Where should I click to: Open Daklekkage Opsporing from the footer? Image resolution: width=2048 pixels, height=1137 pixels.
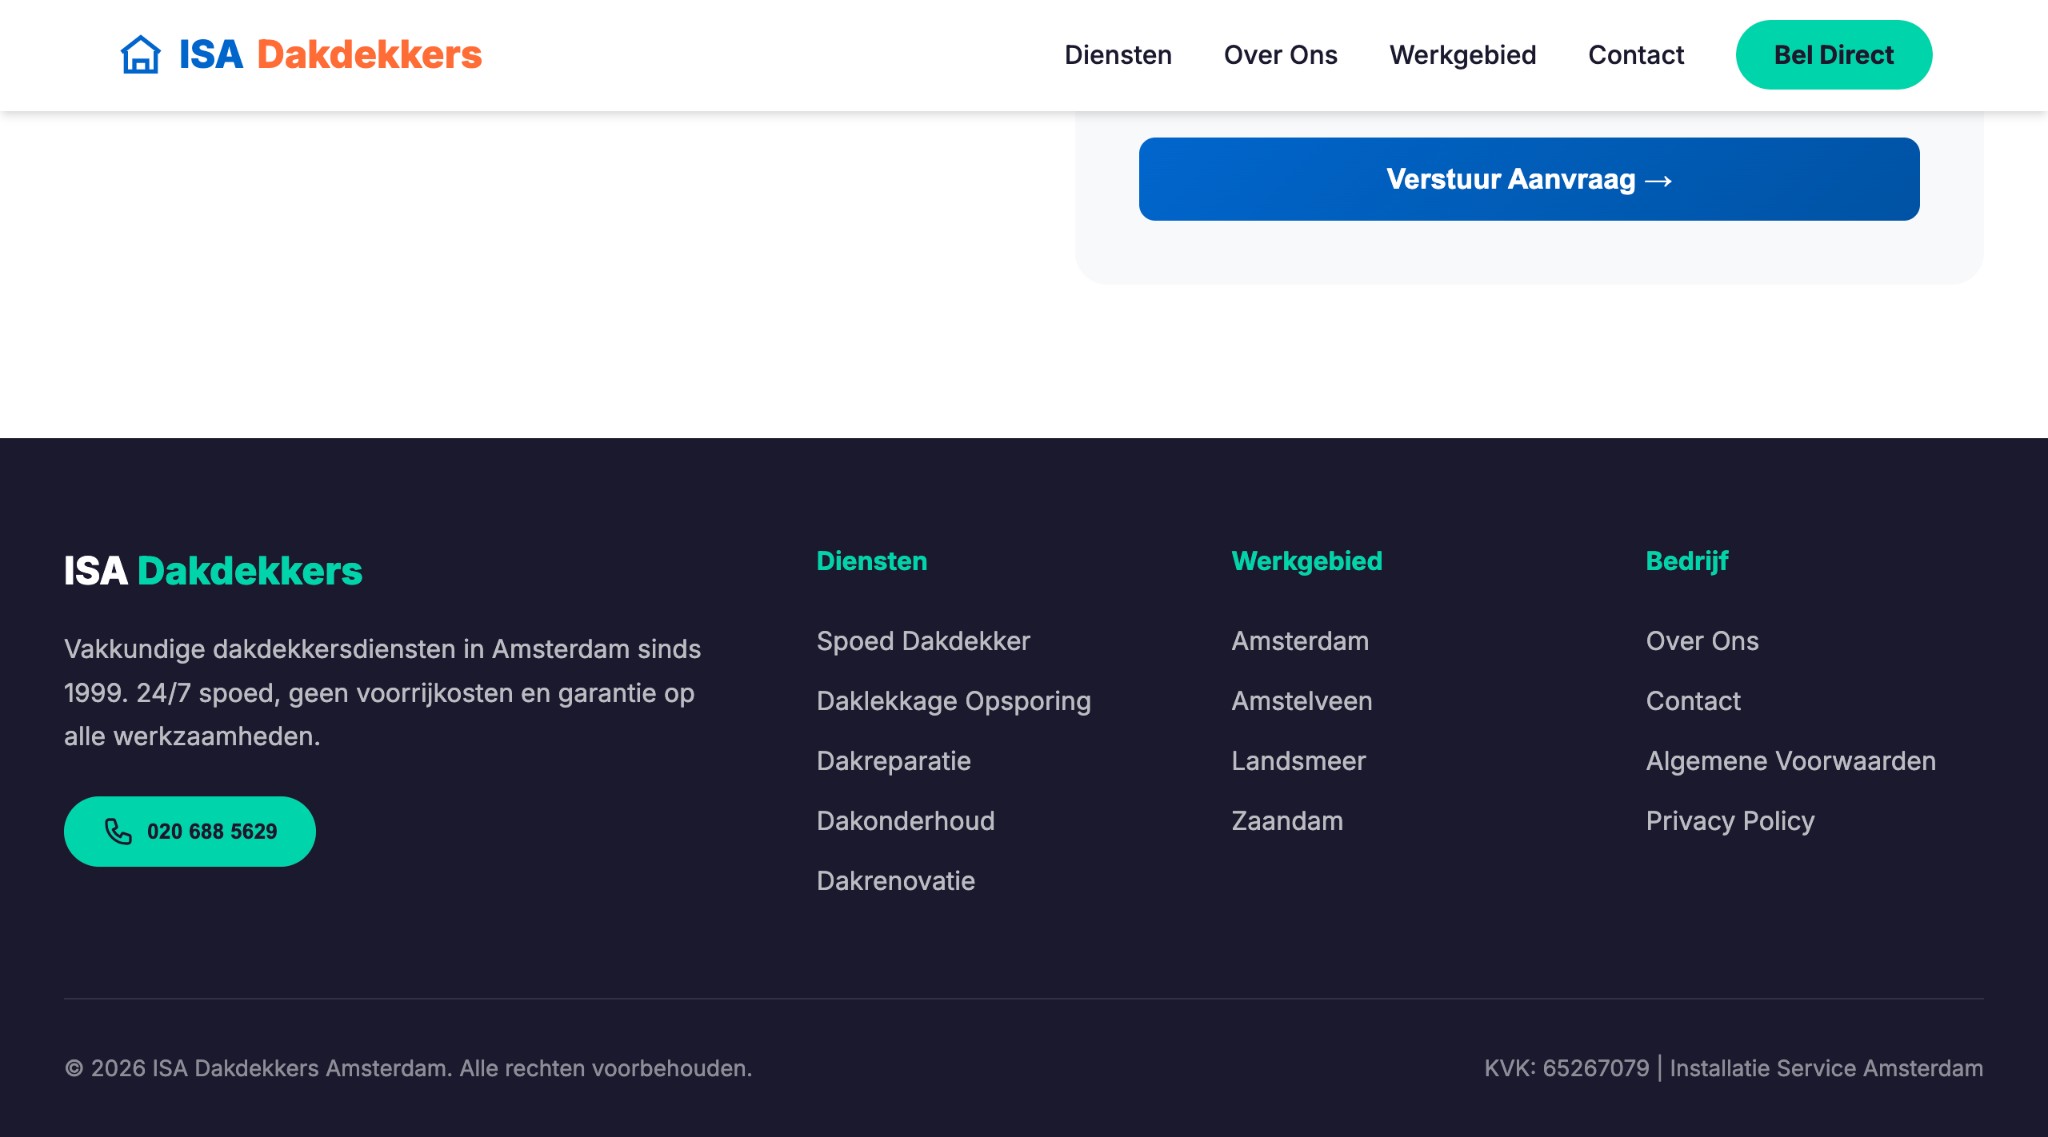tap(954, 701)
